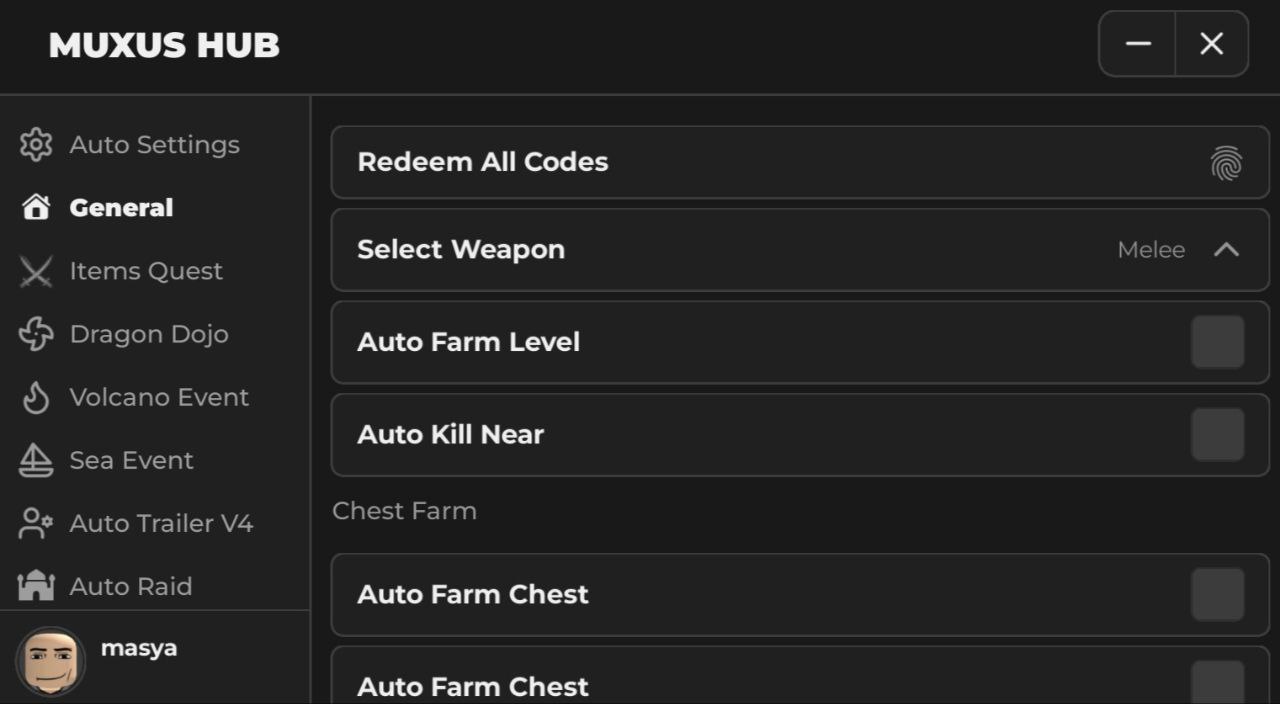Select the Auto Raid sidebar tab
The image size is (1280, 704).
pyautogui.click(x=130, y=586)
